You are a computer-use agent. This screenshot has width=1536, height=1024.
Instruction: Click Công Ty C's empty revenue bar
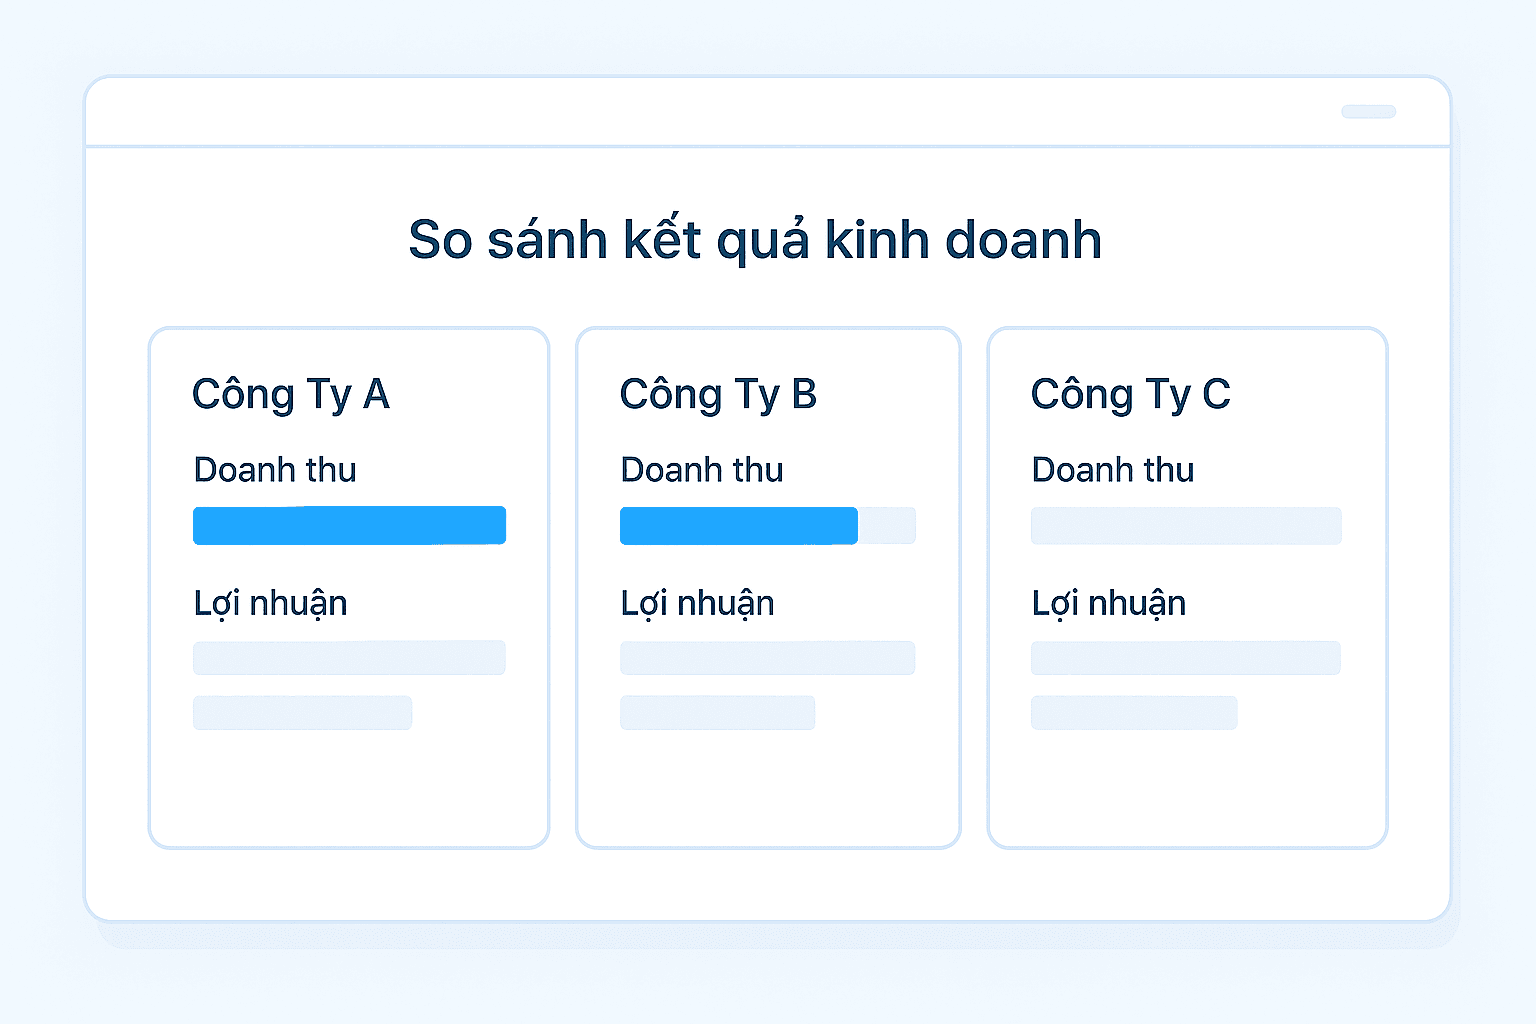pyautogui.click(x=1186, y=526)
